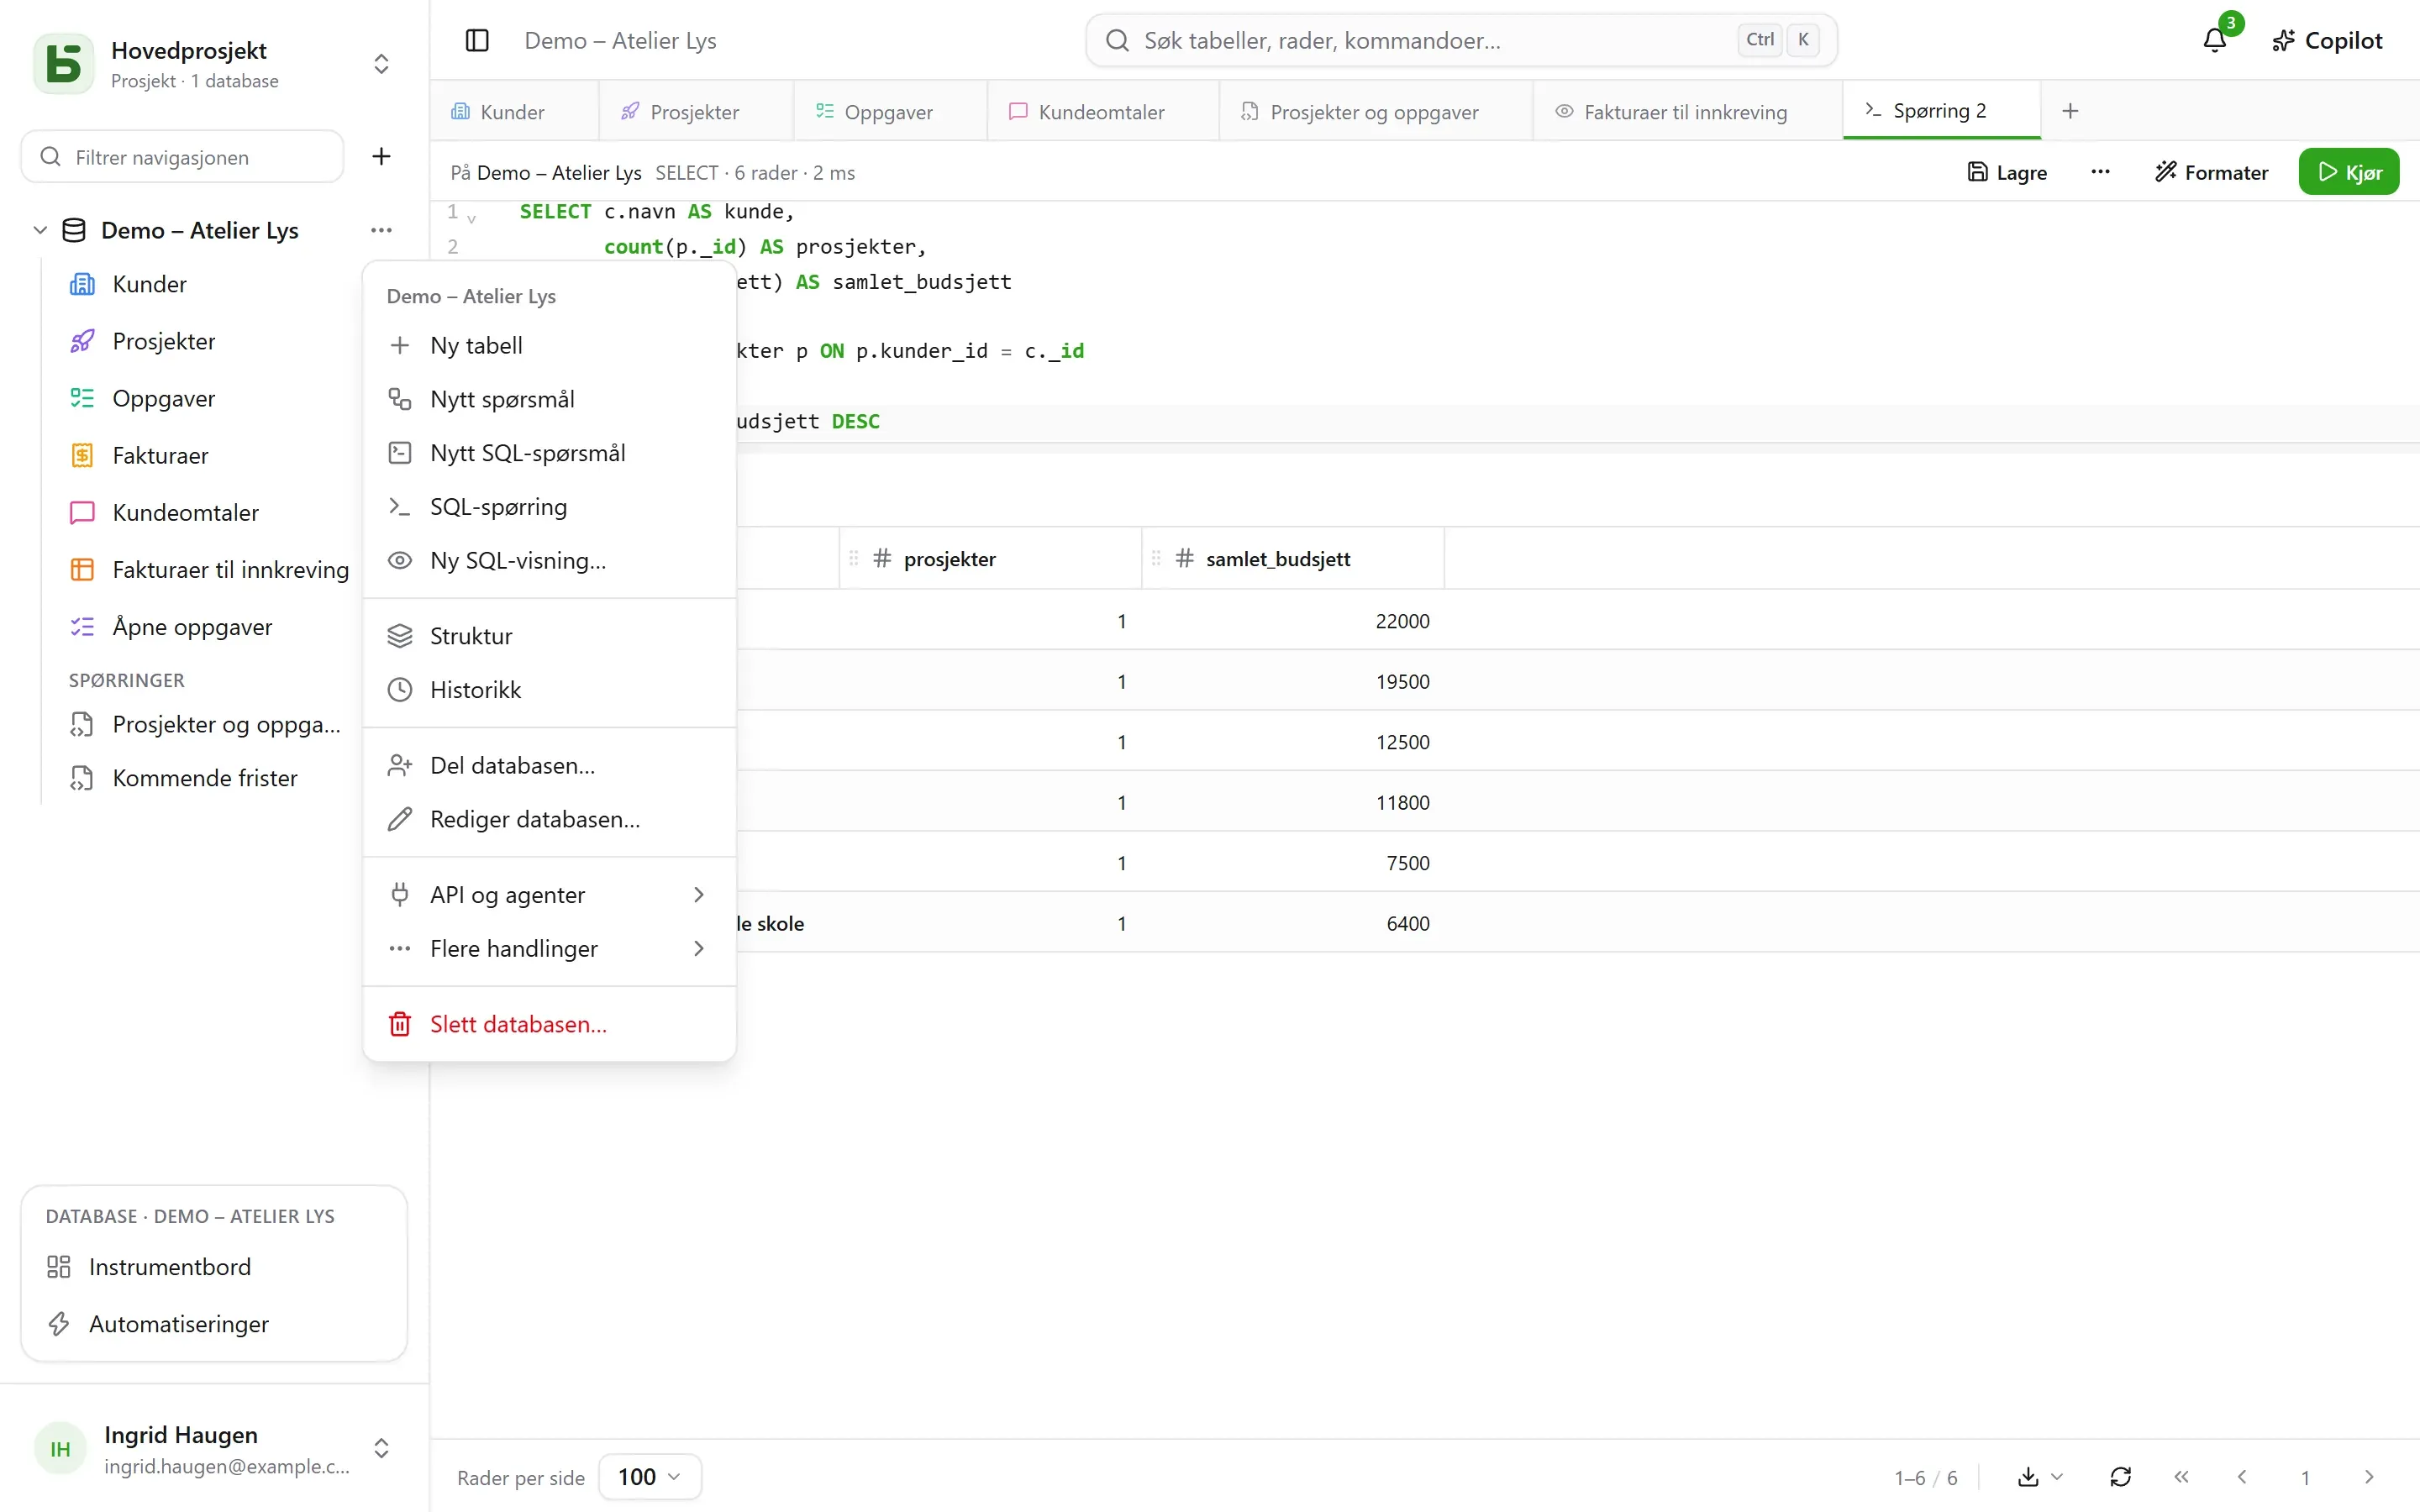The width and height of the screenshot is (2420, 1512).
Task: Open Ingrid Haugen account menu
Action: coord(214,1448)
